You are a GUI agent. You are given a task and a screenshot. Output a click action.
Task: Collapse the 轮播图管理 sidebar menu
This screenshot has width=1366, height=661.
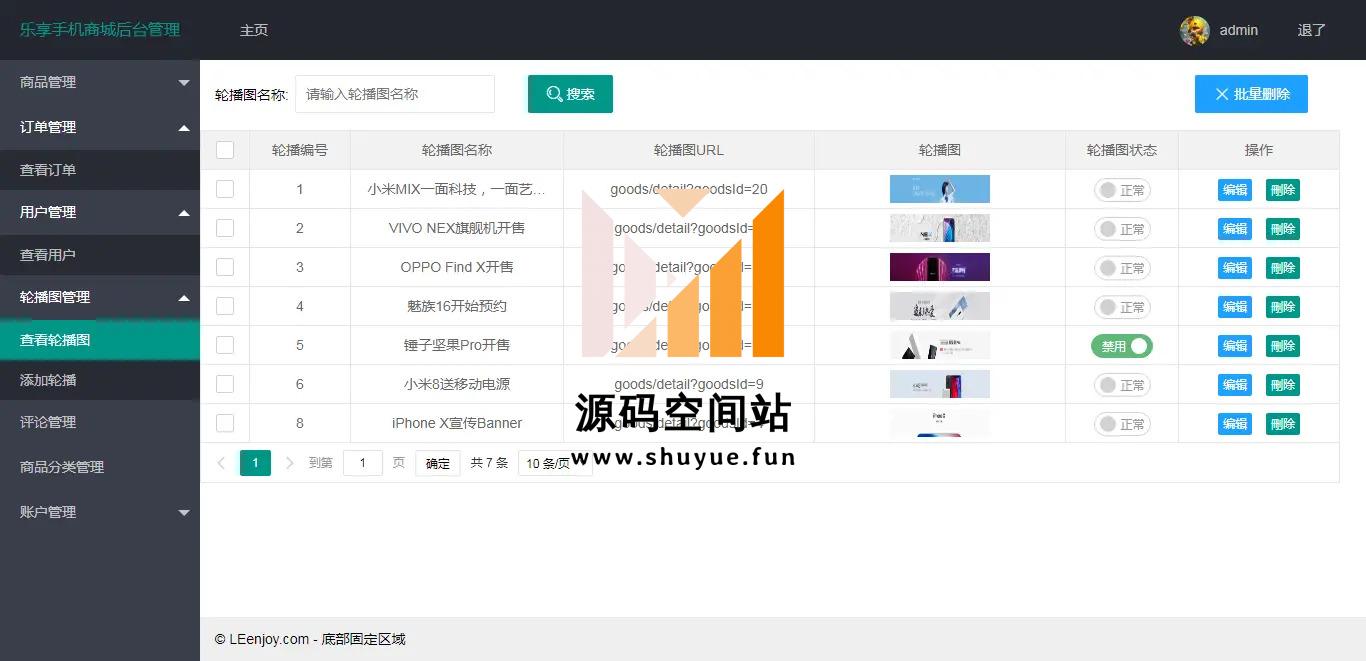click(x=100, y=297)
